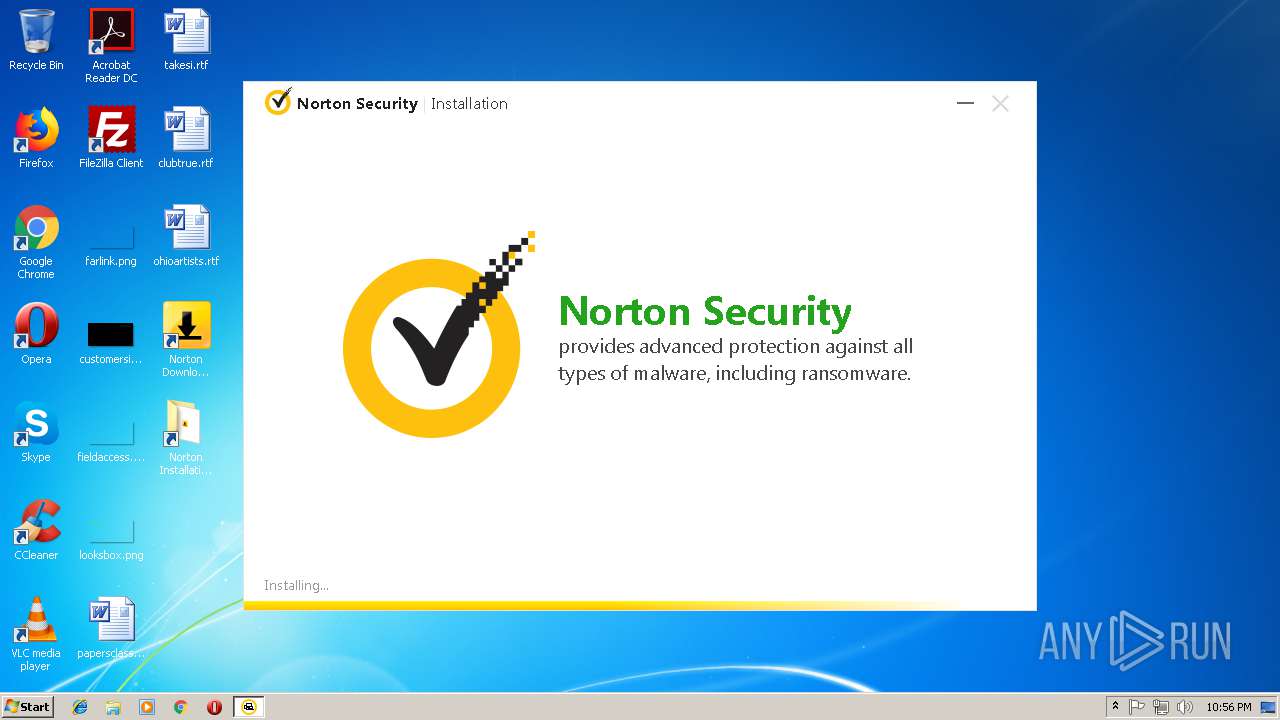Show hidden system tray icons

[x=1115, y=706]
